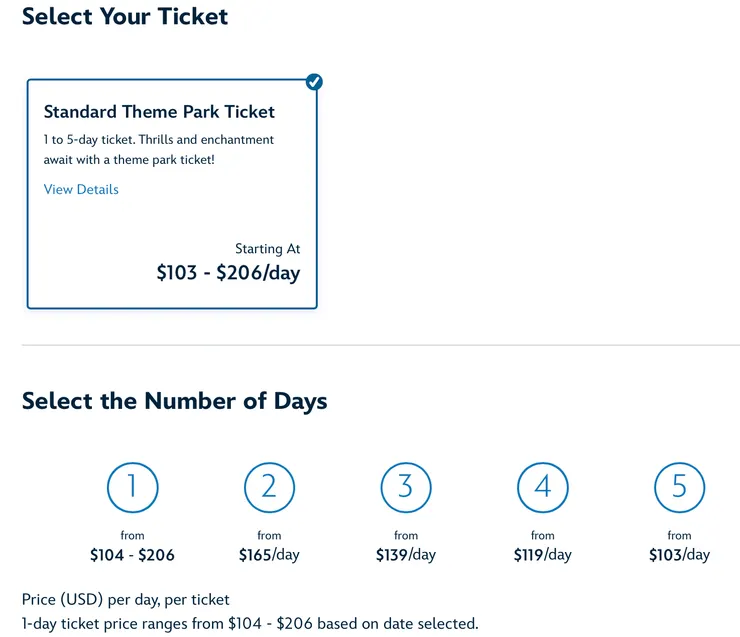The image size is (740, 637).
Task: Pick the 3-day circle option
Action: click(x=406, y=487)
